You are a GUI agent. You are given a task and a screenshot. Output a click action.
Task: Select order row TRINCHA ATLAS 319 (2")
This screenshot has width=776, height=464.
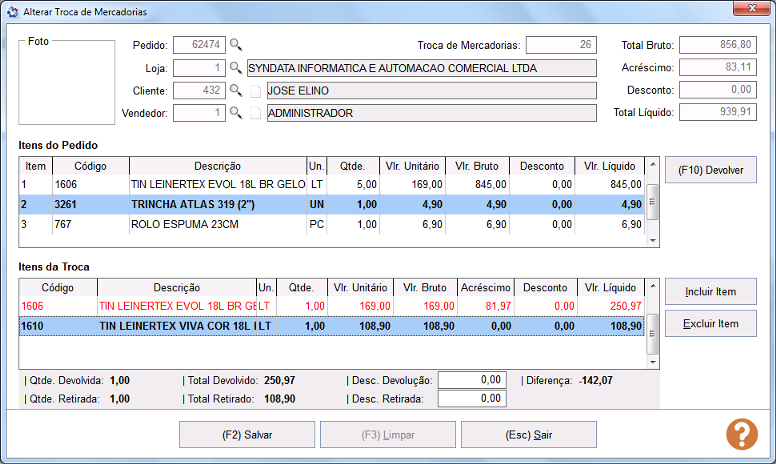[332, 204]
